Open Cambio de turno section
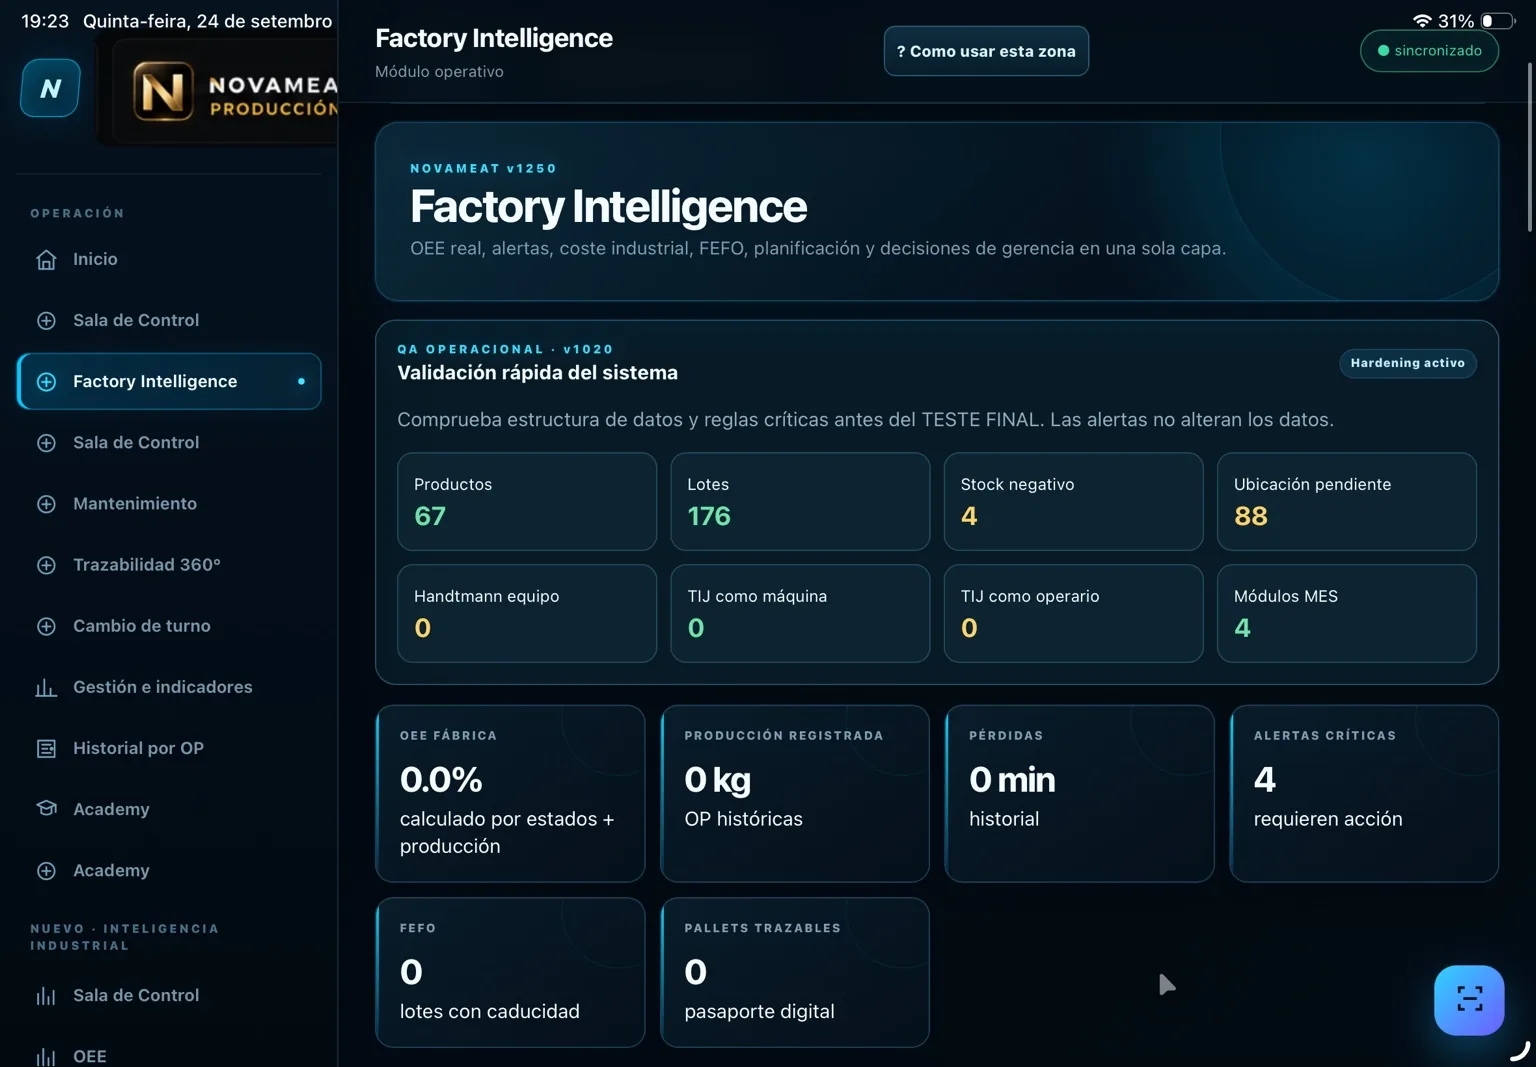The height and width of the screenshot is (1067, 1536). click(x=169, y=626)
